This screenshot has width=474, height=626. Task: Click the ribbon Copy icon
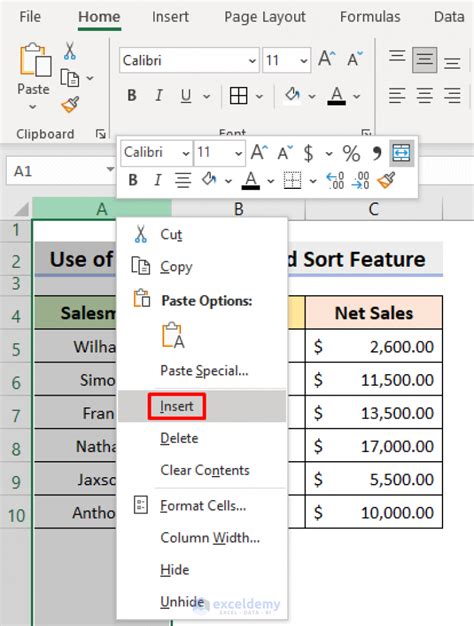69,78
